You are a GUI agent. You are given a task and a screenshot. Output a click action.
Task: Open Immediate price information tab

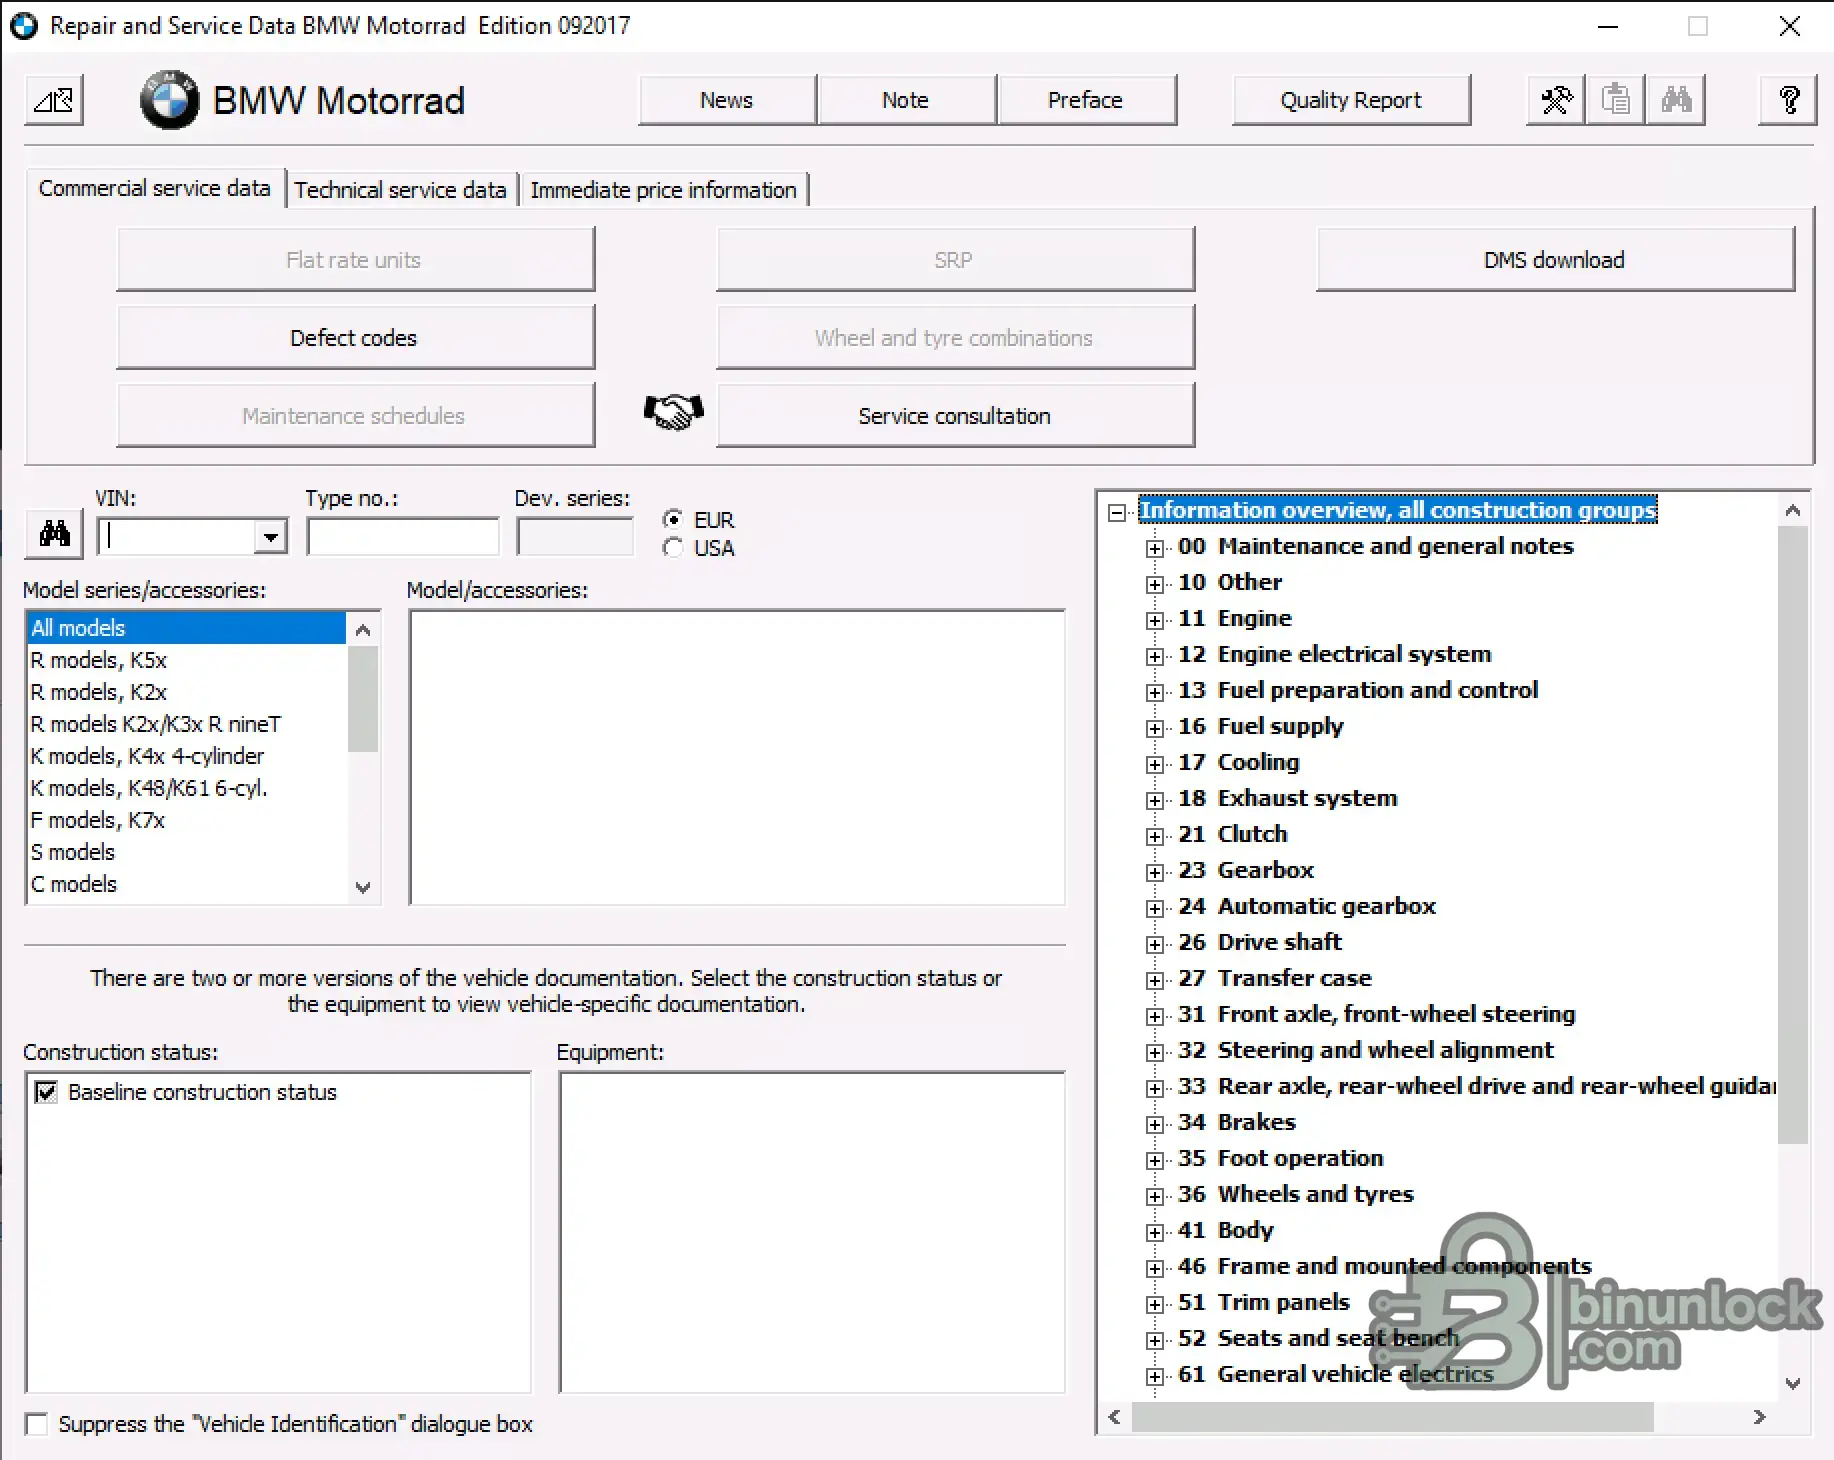[664, 190]
